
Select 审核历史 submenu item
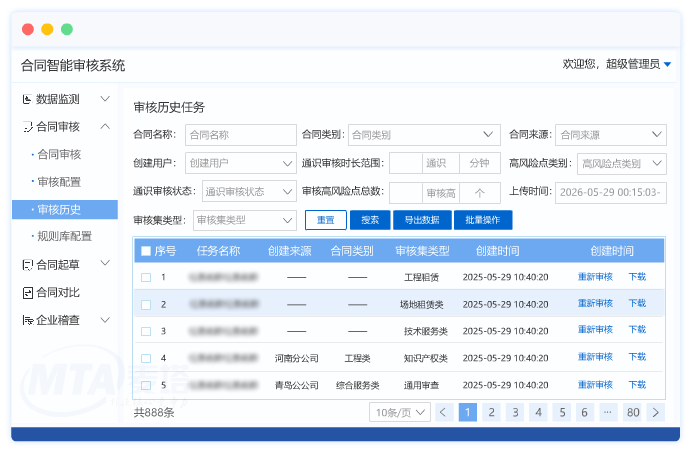coord(65,209)
